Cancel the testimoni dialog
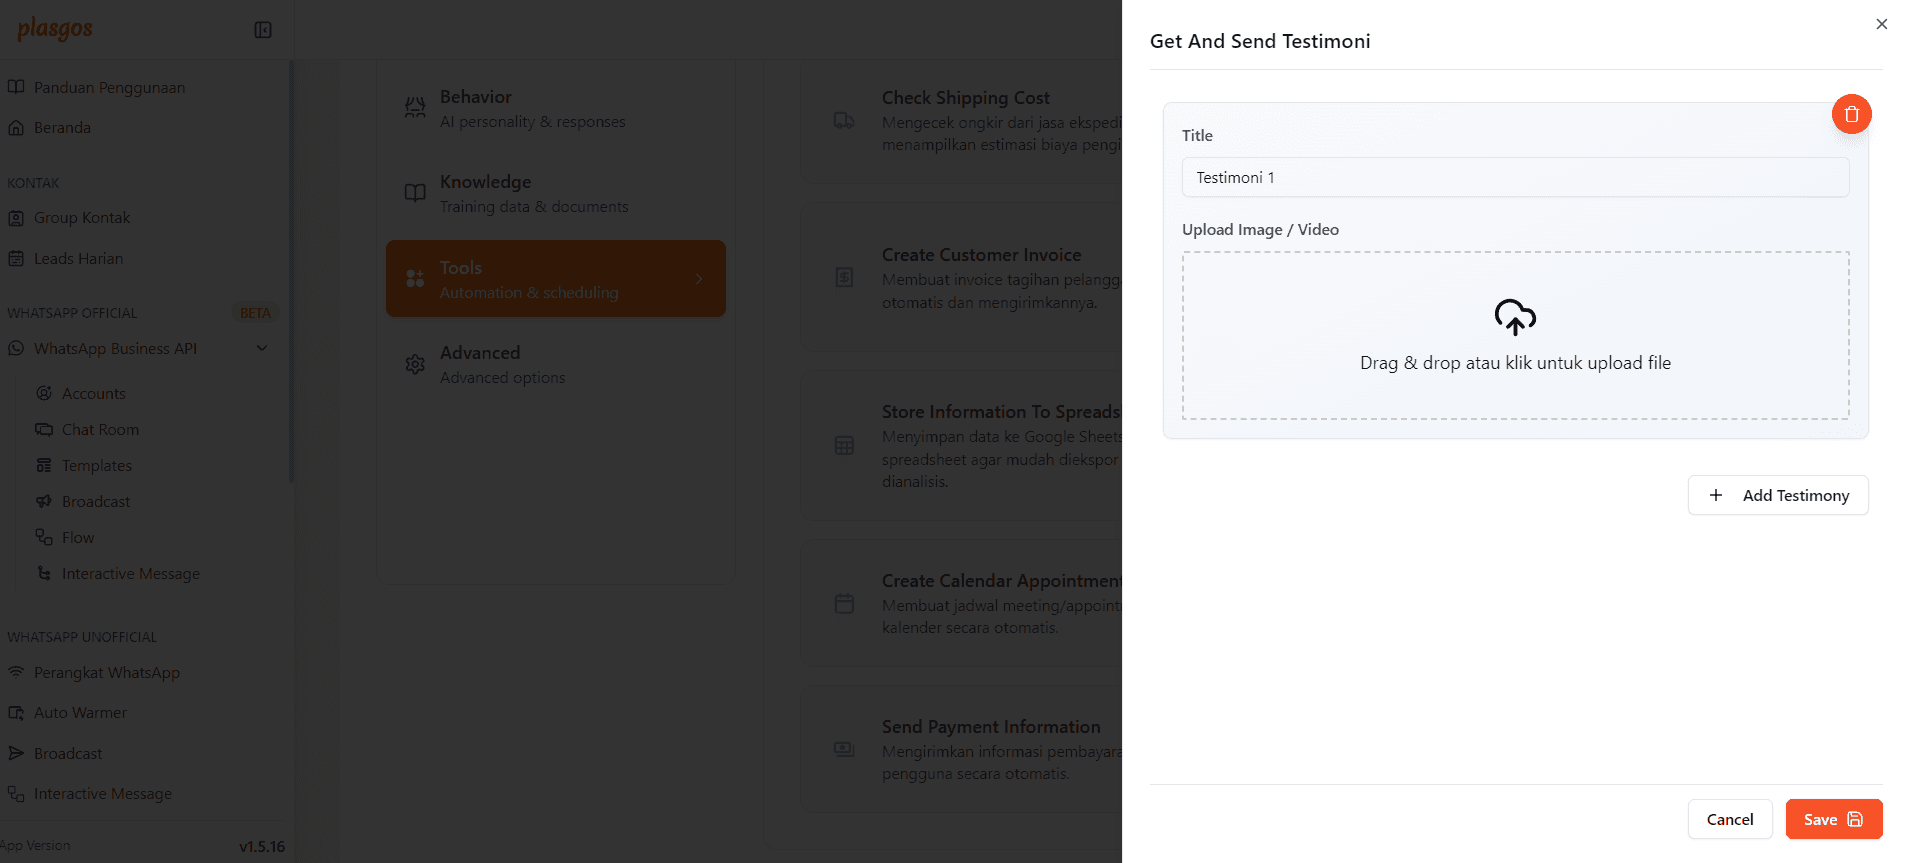 tap(1729, 819)
